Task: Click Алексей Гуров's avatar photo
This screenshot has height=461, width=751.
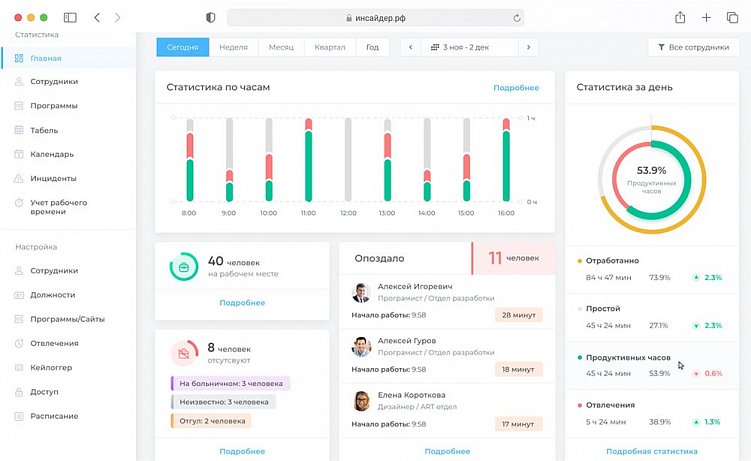Action: click(362, 347)
